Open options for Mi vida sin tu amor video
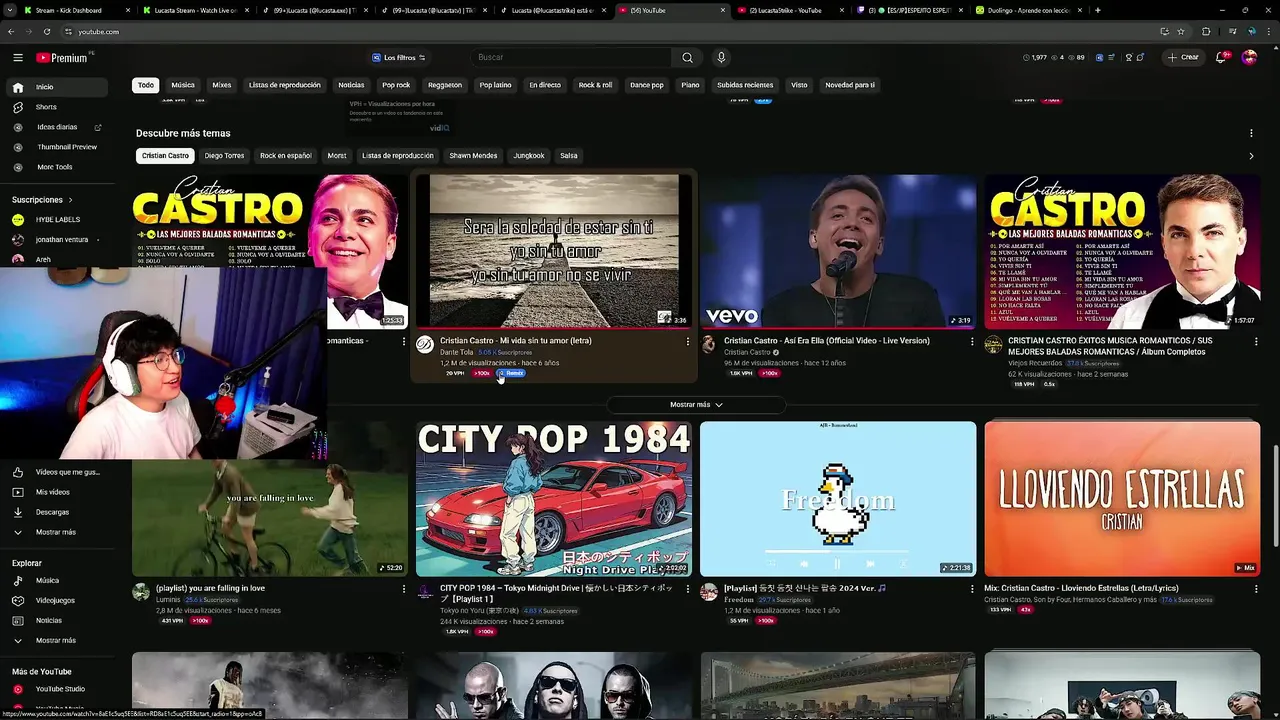 coord(687,341)
